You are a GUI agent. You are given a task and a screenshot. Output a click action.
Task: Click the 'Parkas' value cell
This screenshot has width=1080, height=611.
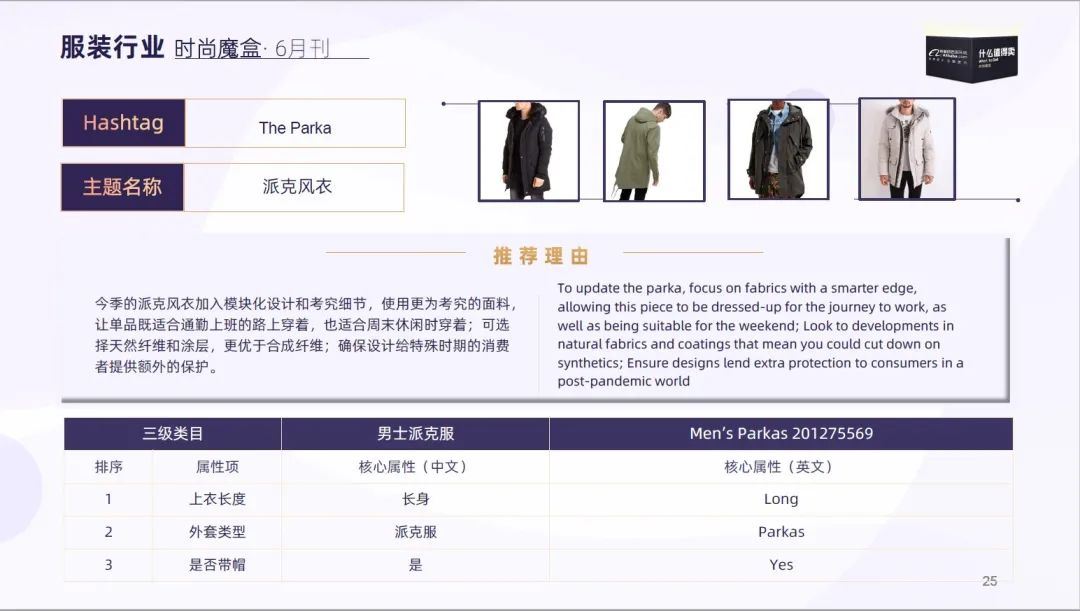click(x=781, y=532)
